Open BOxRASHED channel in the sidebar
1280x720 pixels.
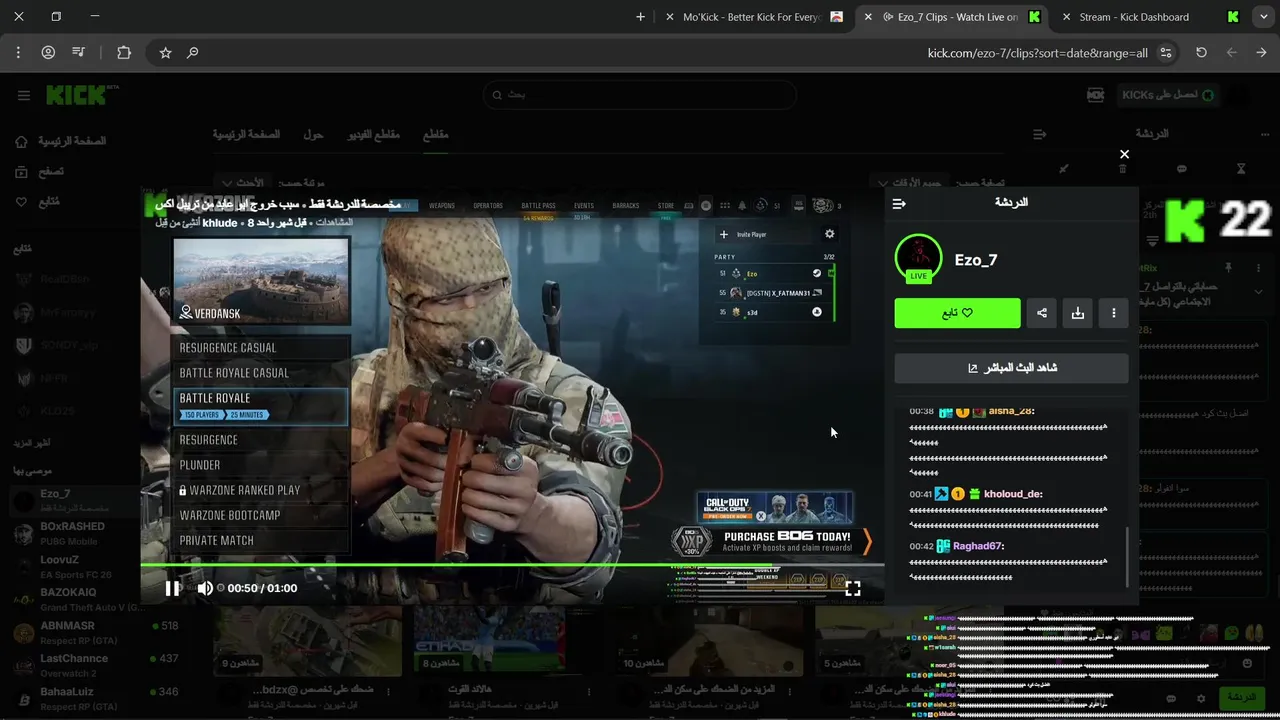click(x=72, y=532)
